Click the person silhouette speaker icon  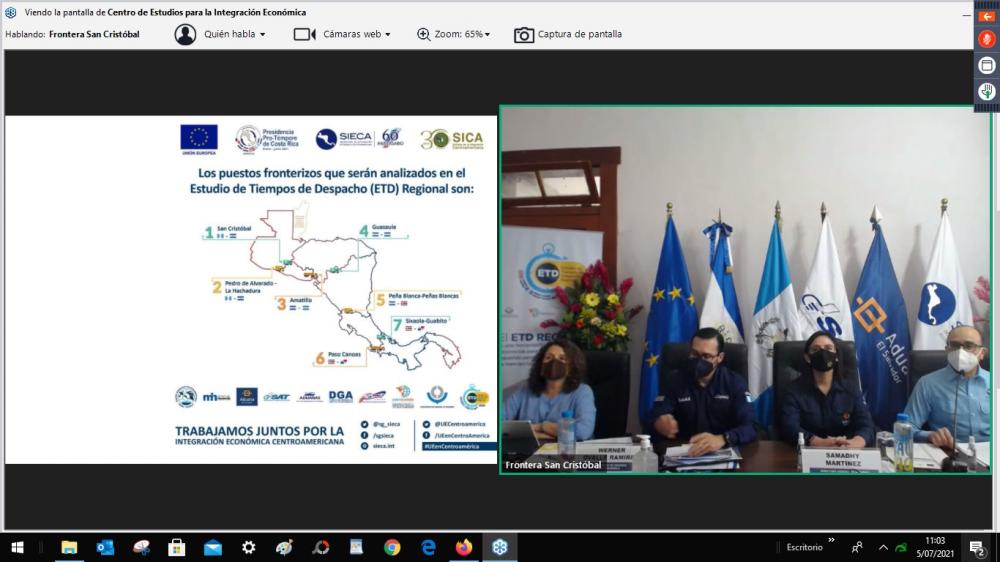click(185, 34)
